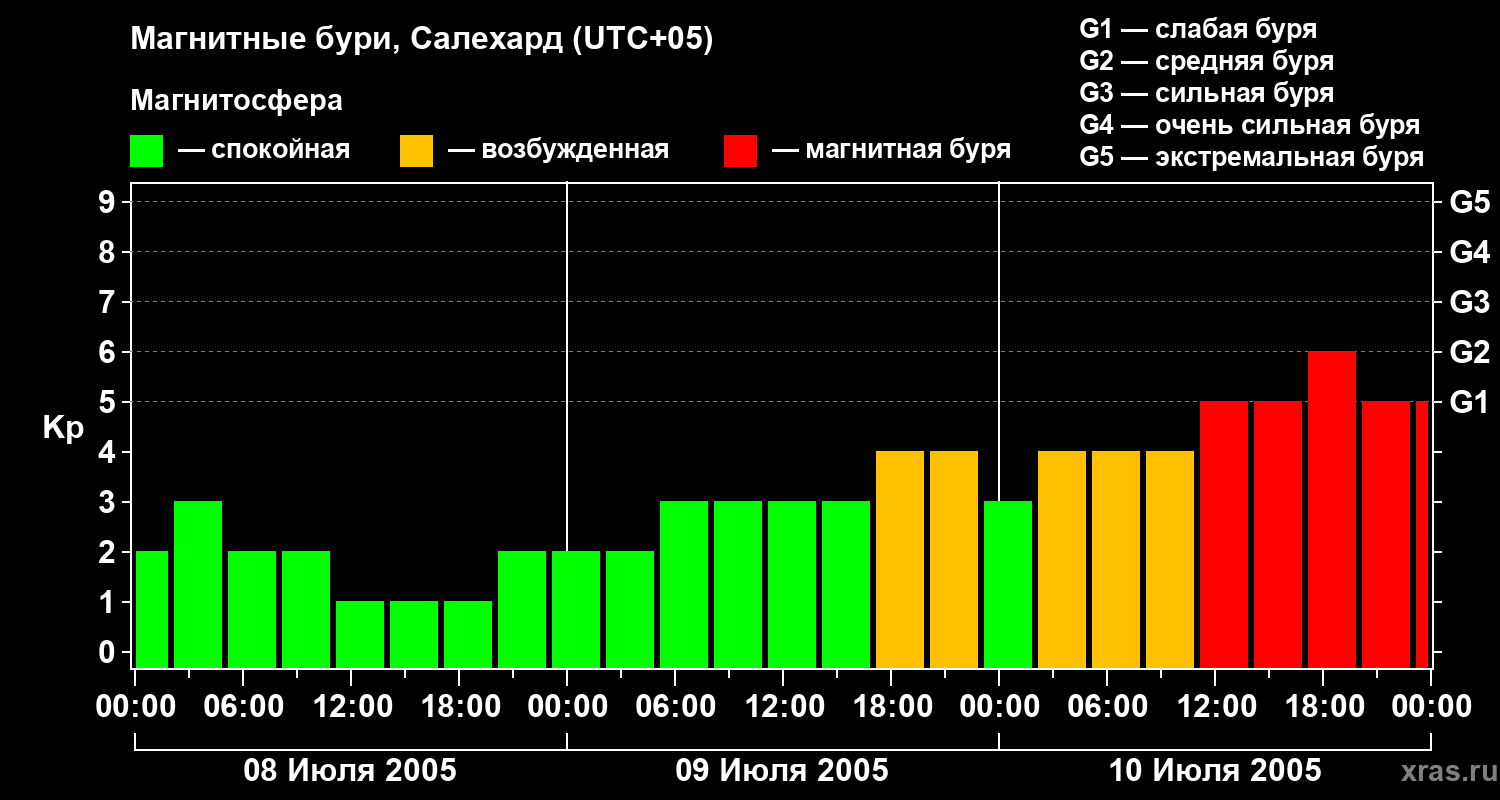Click 'G4 — очень сильная буря' legend line
Viewport: 1500px width, 800px height.
click(1250, 125)
